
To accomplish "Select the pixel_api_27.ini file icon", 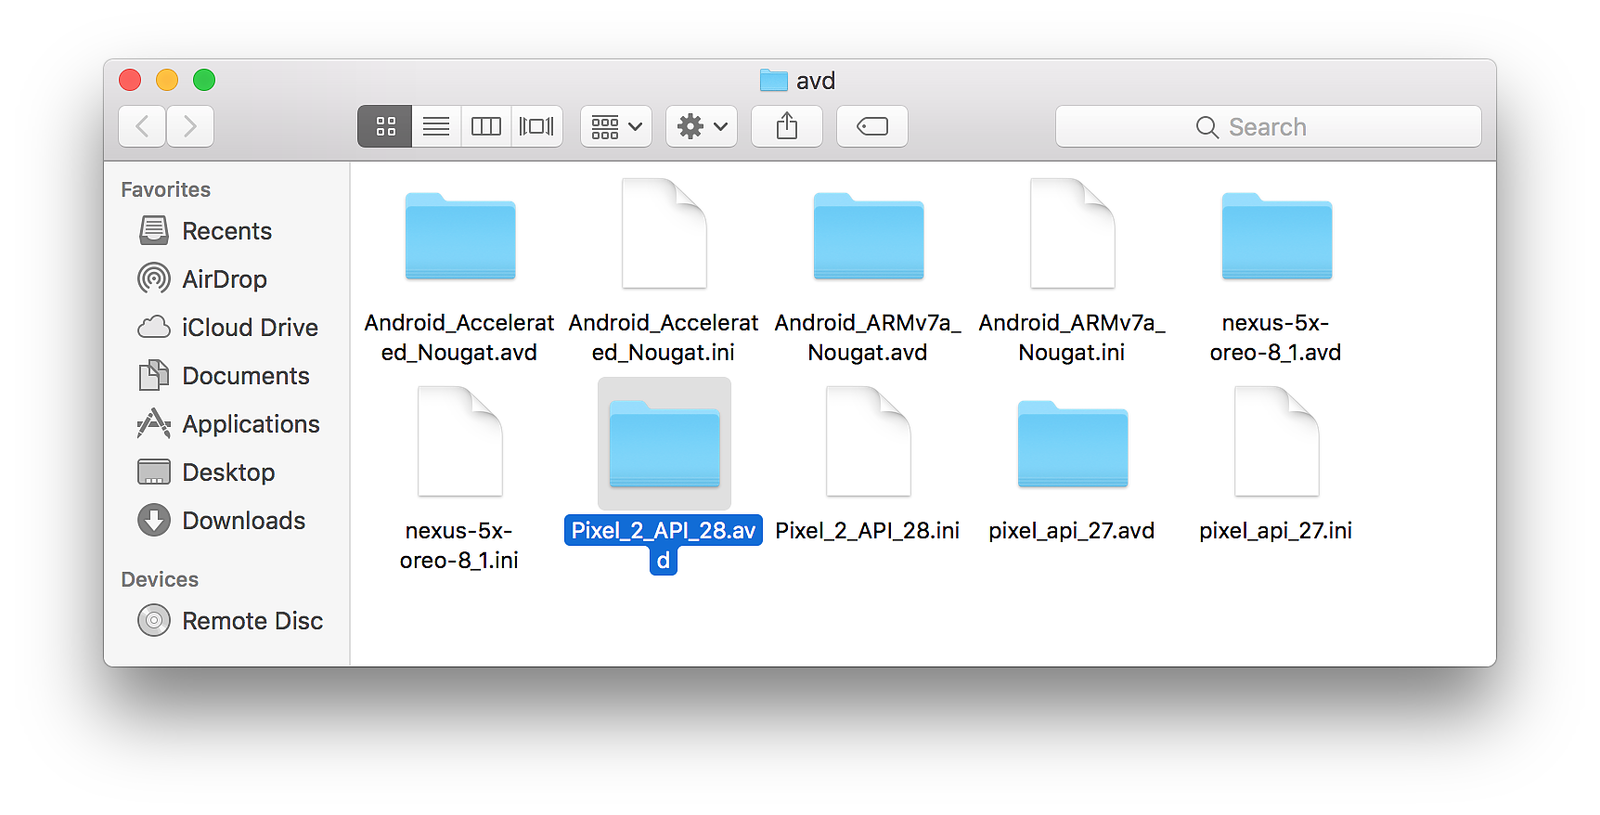I will click(x=1276, y=441).
